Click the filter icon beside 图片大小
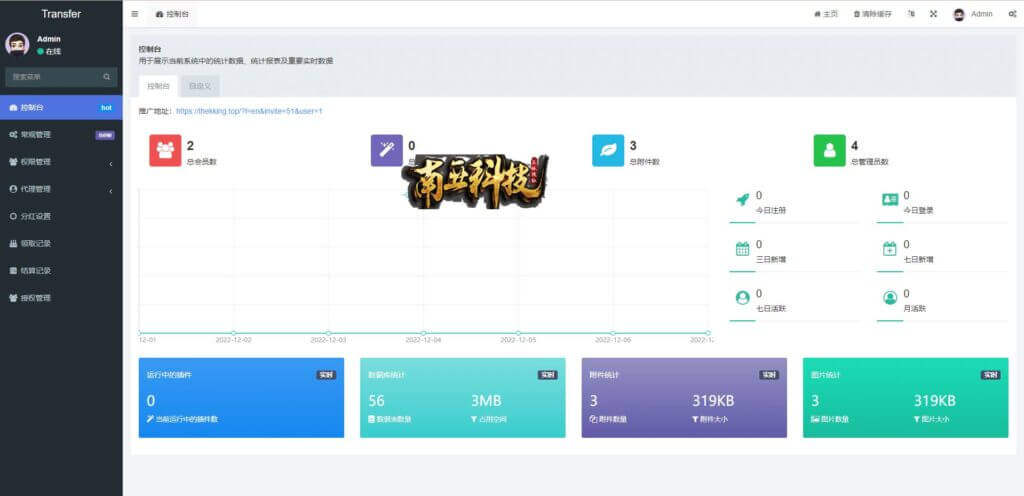This screenshot has height=496, width=1024. [x=917, y=419]
